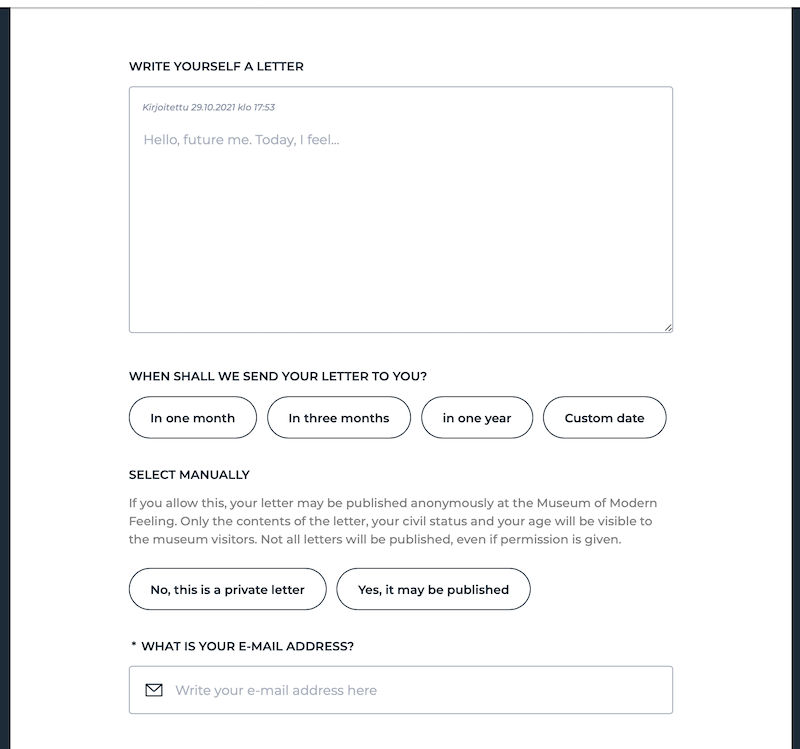Grab the letter textarea resize handle
800x749 pixels.
click(667, 326)
